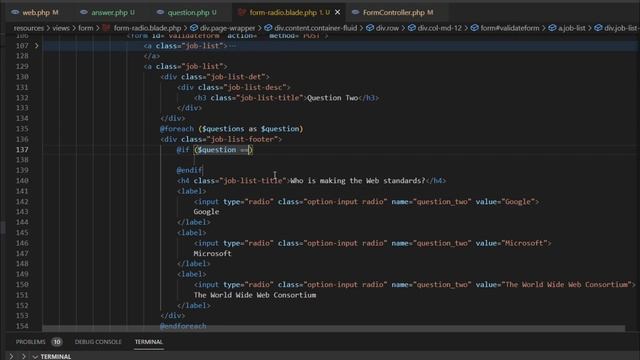Viewport: 640px width, 360px height.
Task: Click the FormController.php tab file icon
Action: [356, 13]
